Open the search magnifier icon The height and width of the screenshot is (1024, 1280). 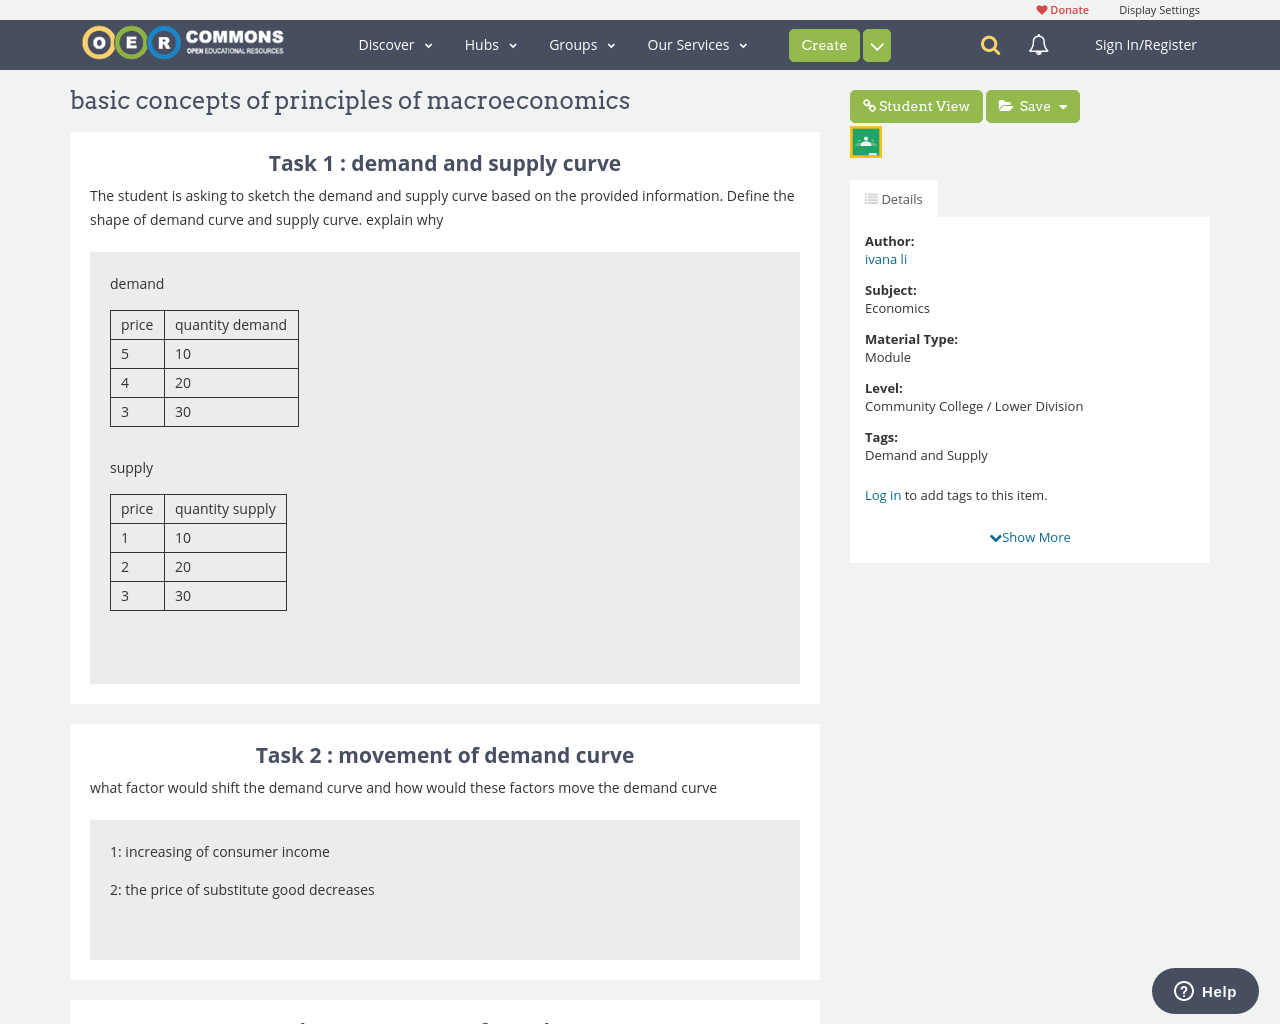[x=990, y=45]
